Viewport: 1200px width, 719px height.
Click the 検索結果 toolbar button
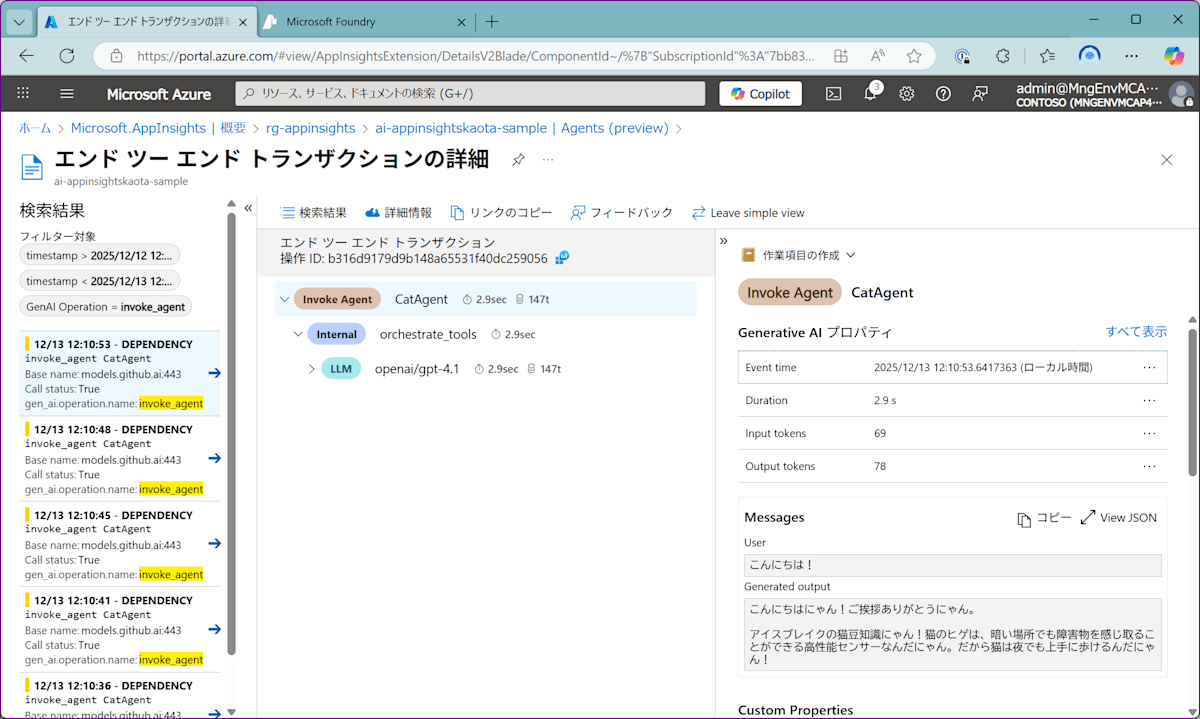[314, 213]
